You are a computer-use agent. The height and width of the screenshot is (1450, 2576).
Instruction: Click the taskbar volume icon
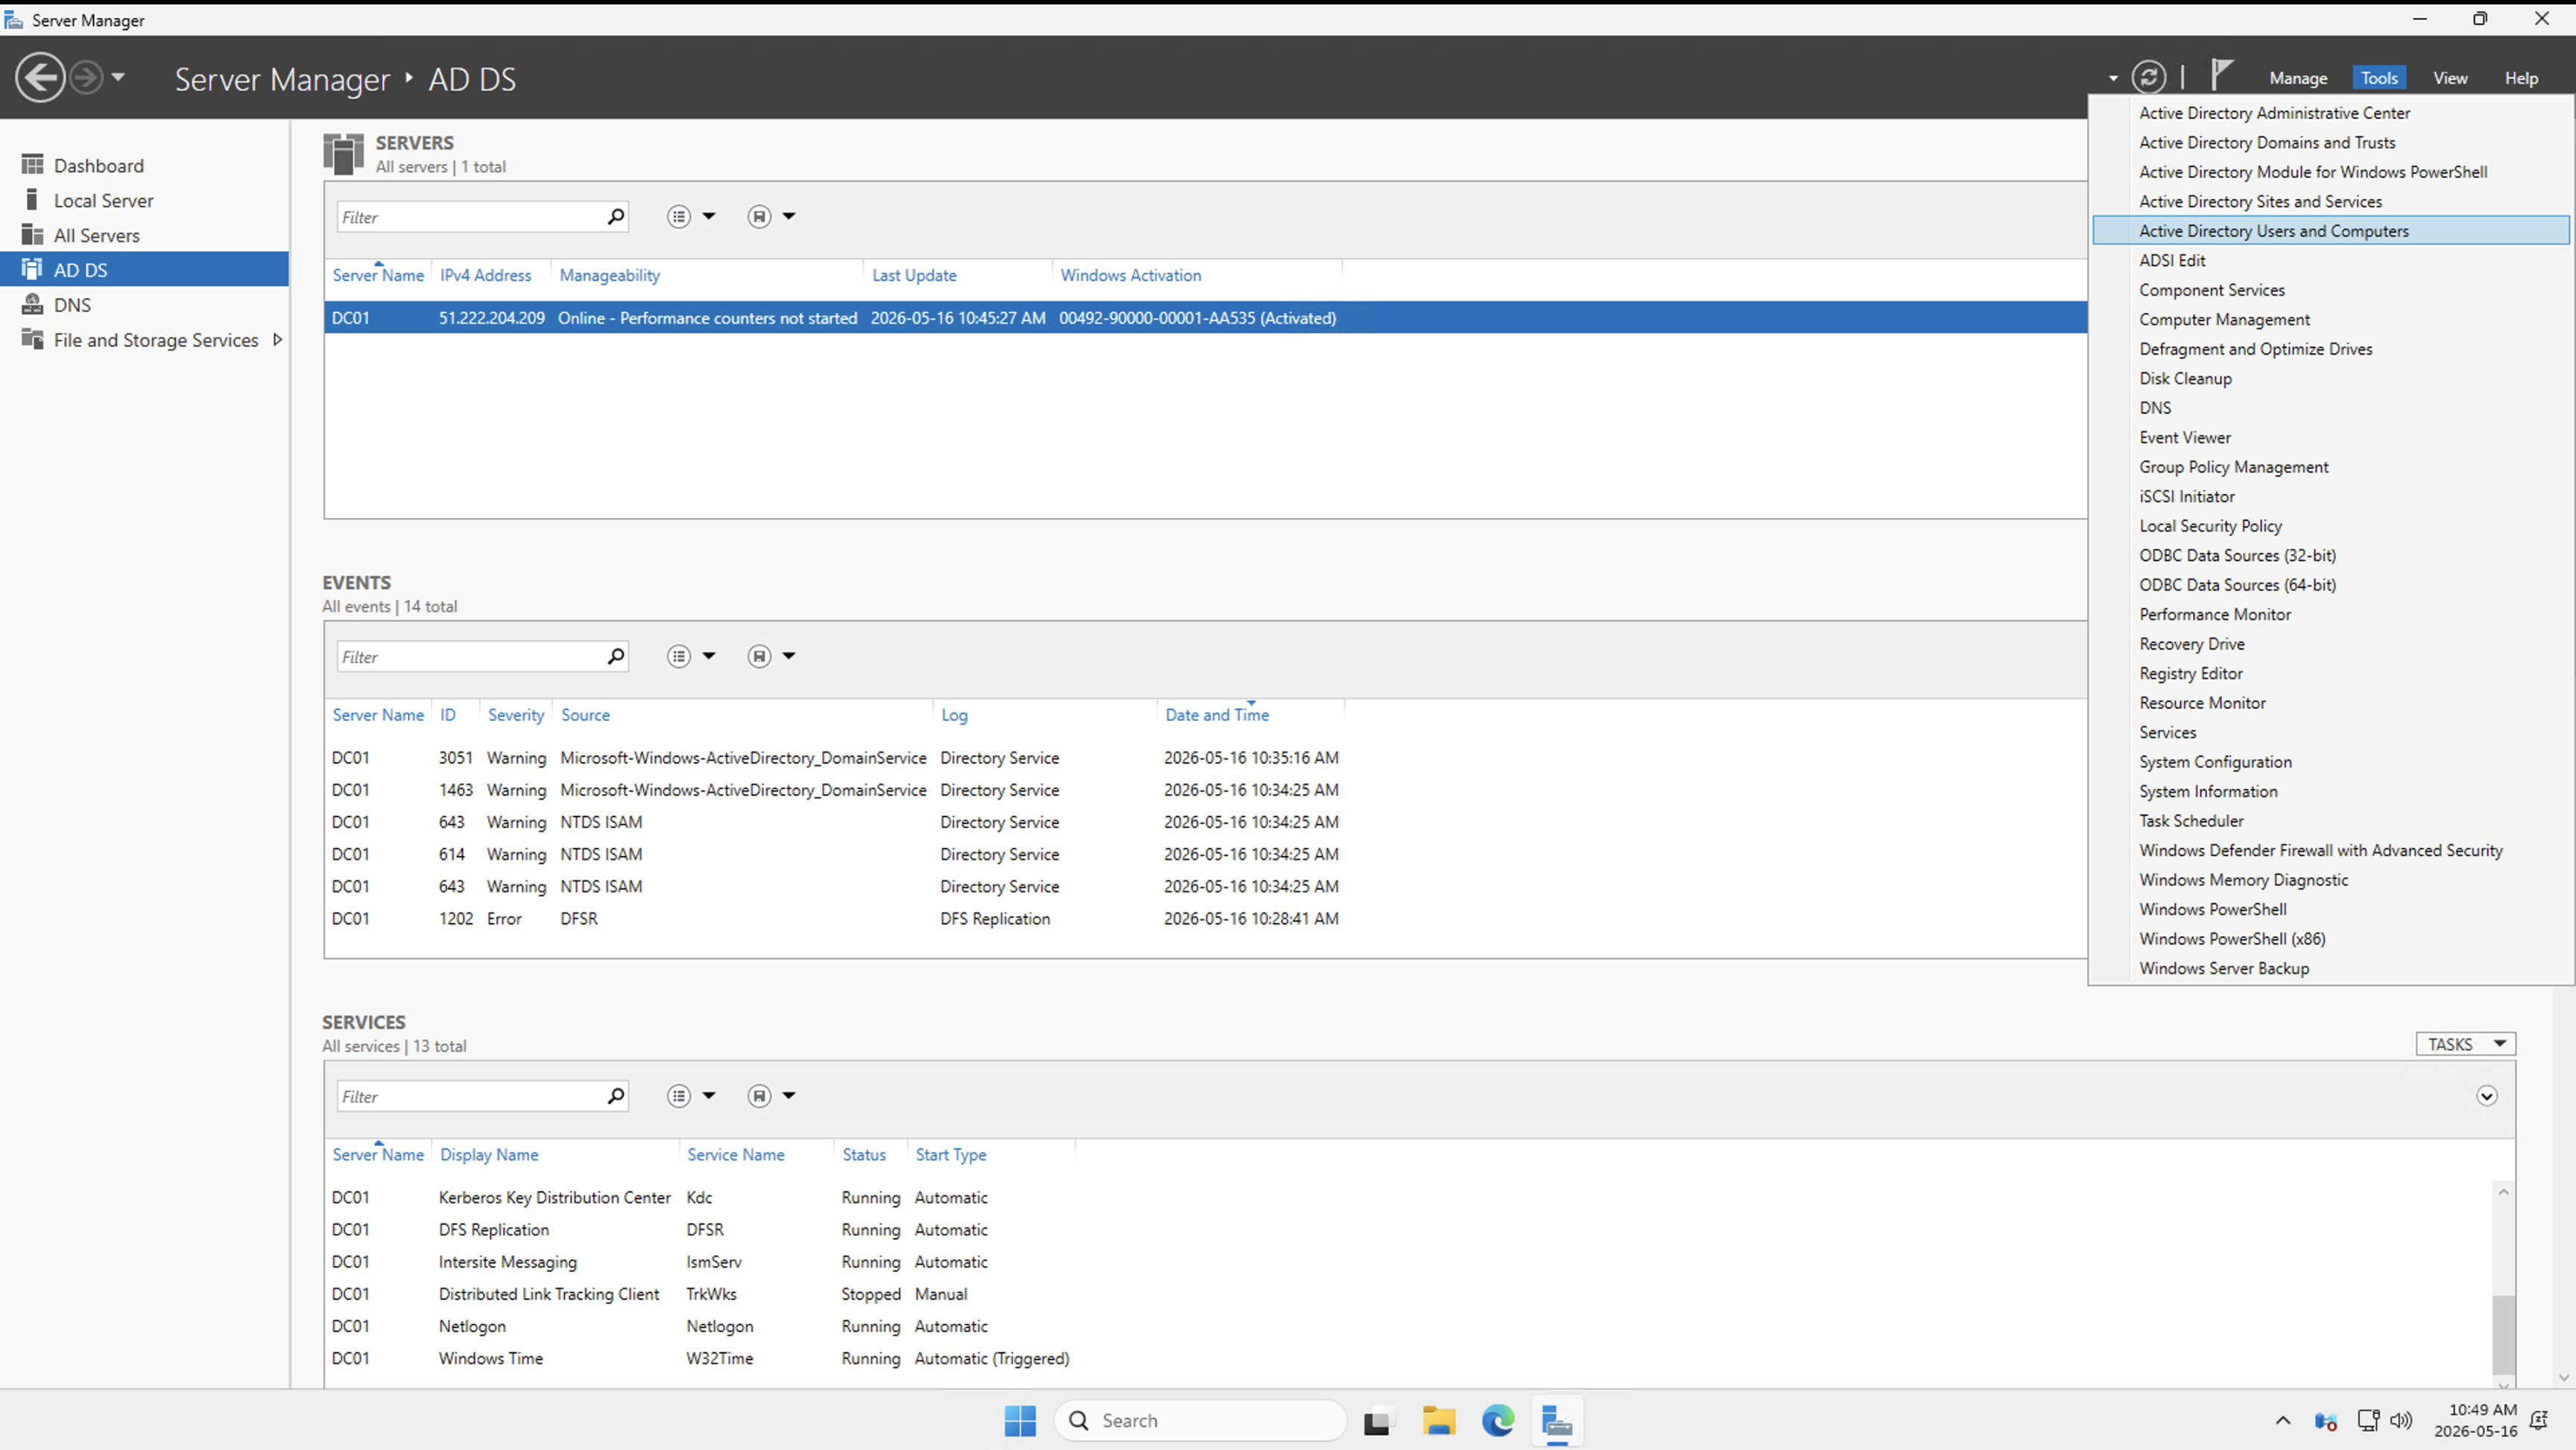2401,1421
